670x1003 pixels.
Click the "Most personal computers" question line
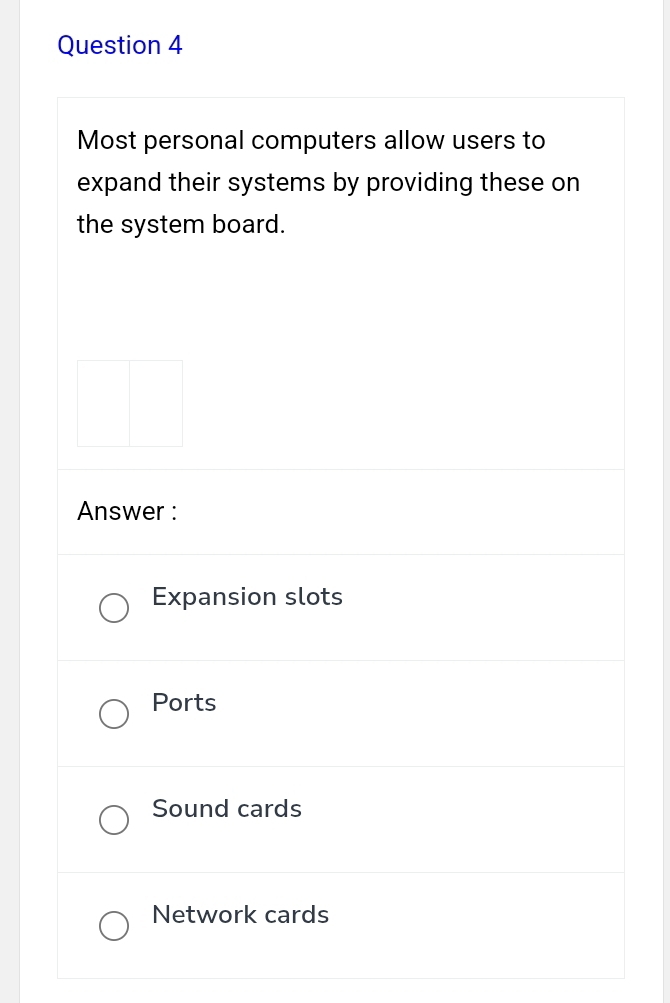coord(311,141)
